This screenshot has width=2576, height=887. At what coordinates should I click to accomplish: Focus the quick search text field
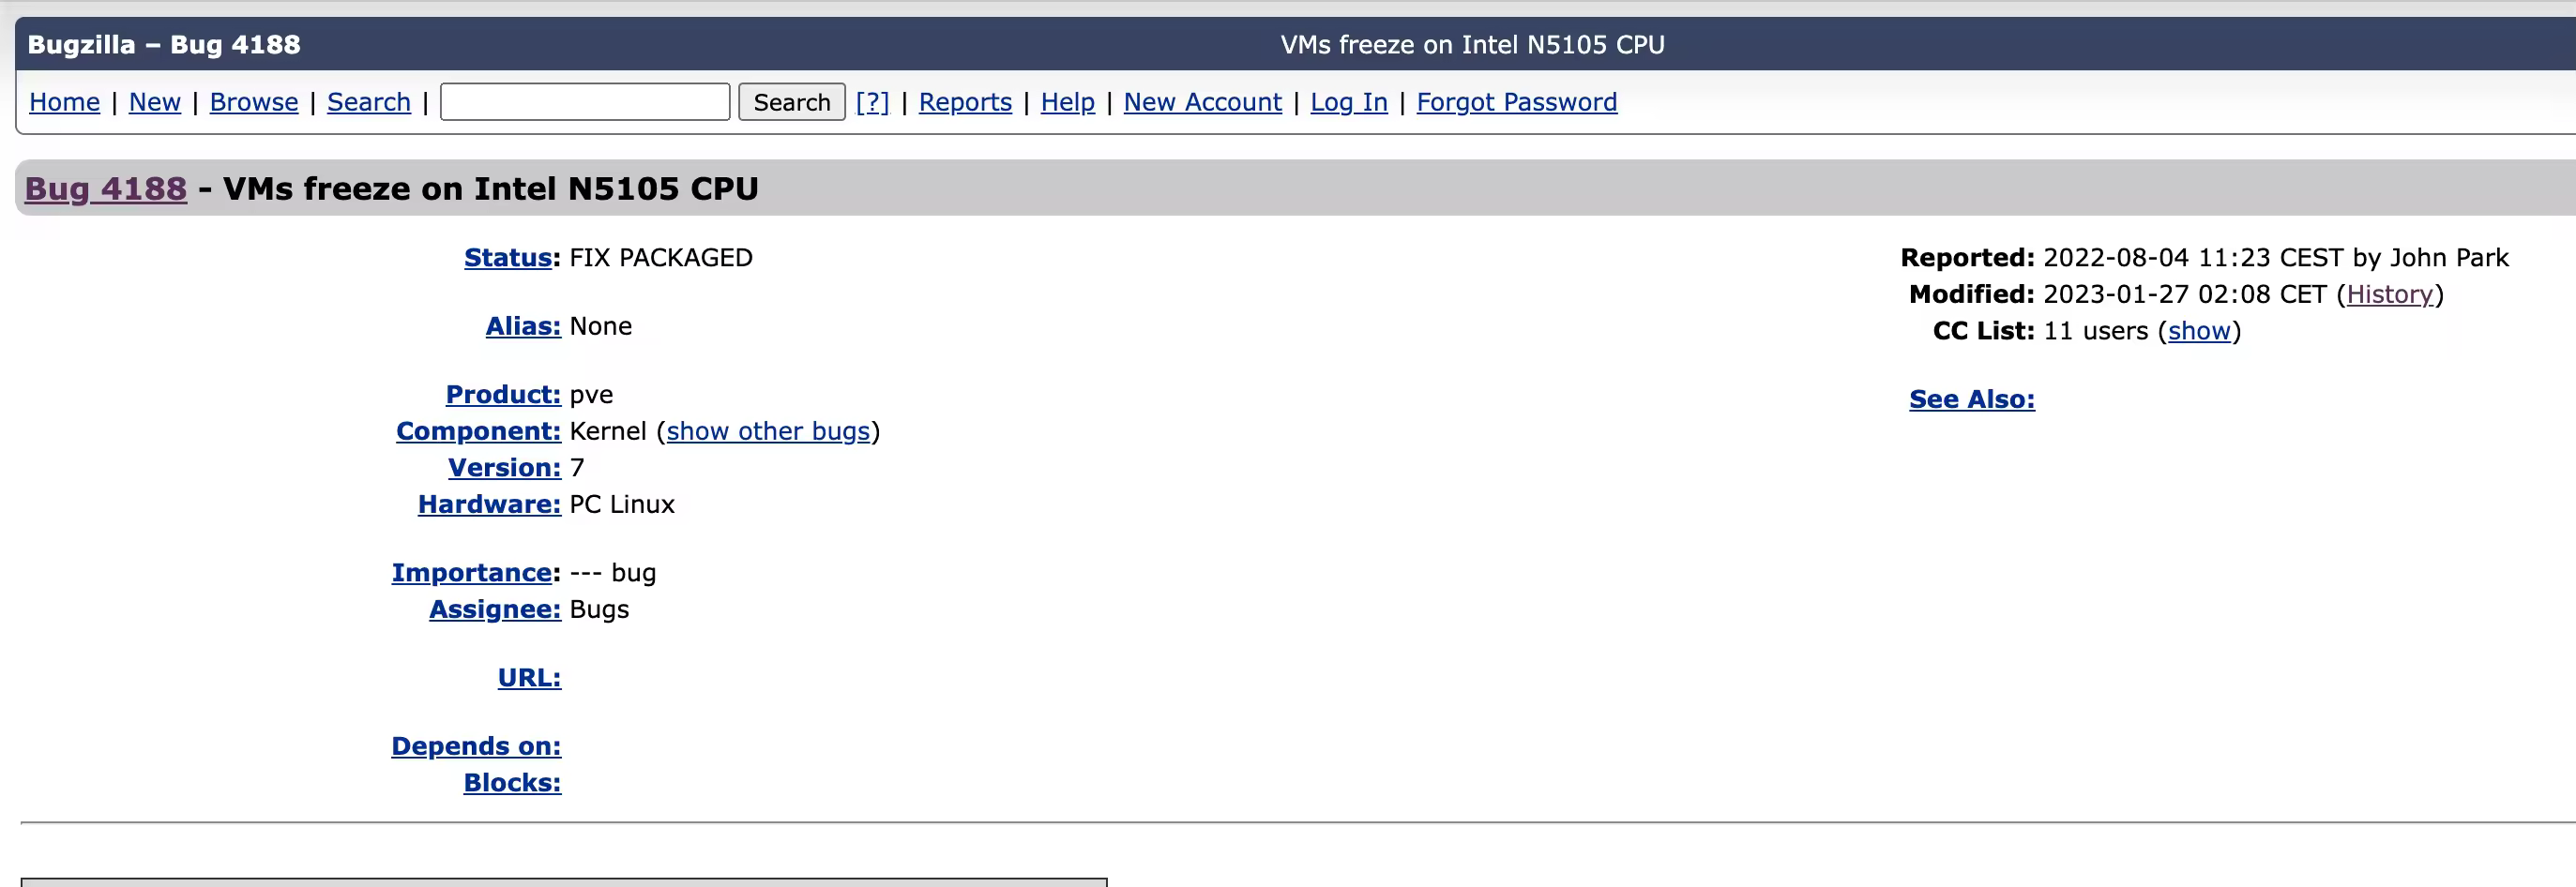click(x=585, y=102)
